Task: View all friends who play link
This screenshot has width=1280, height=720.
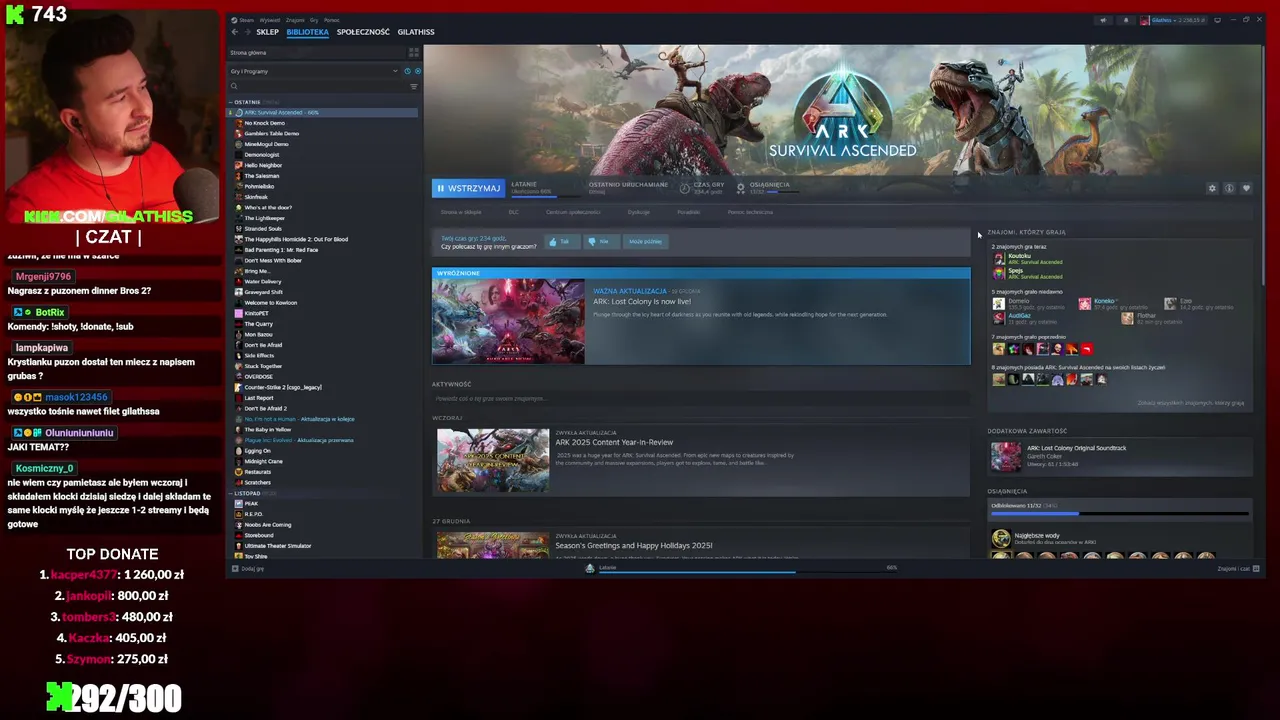Action: click(x=1190, y=403)
